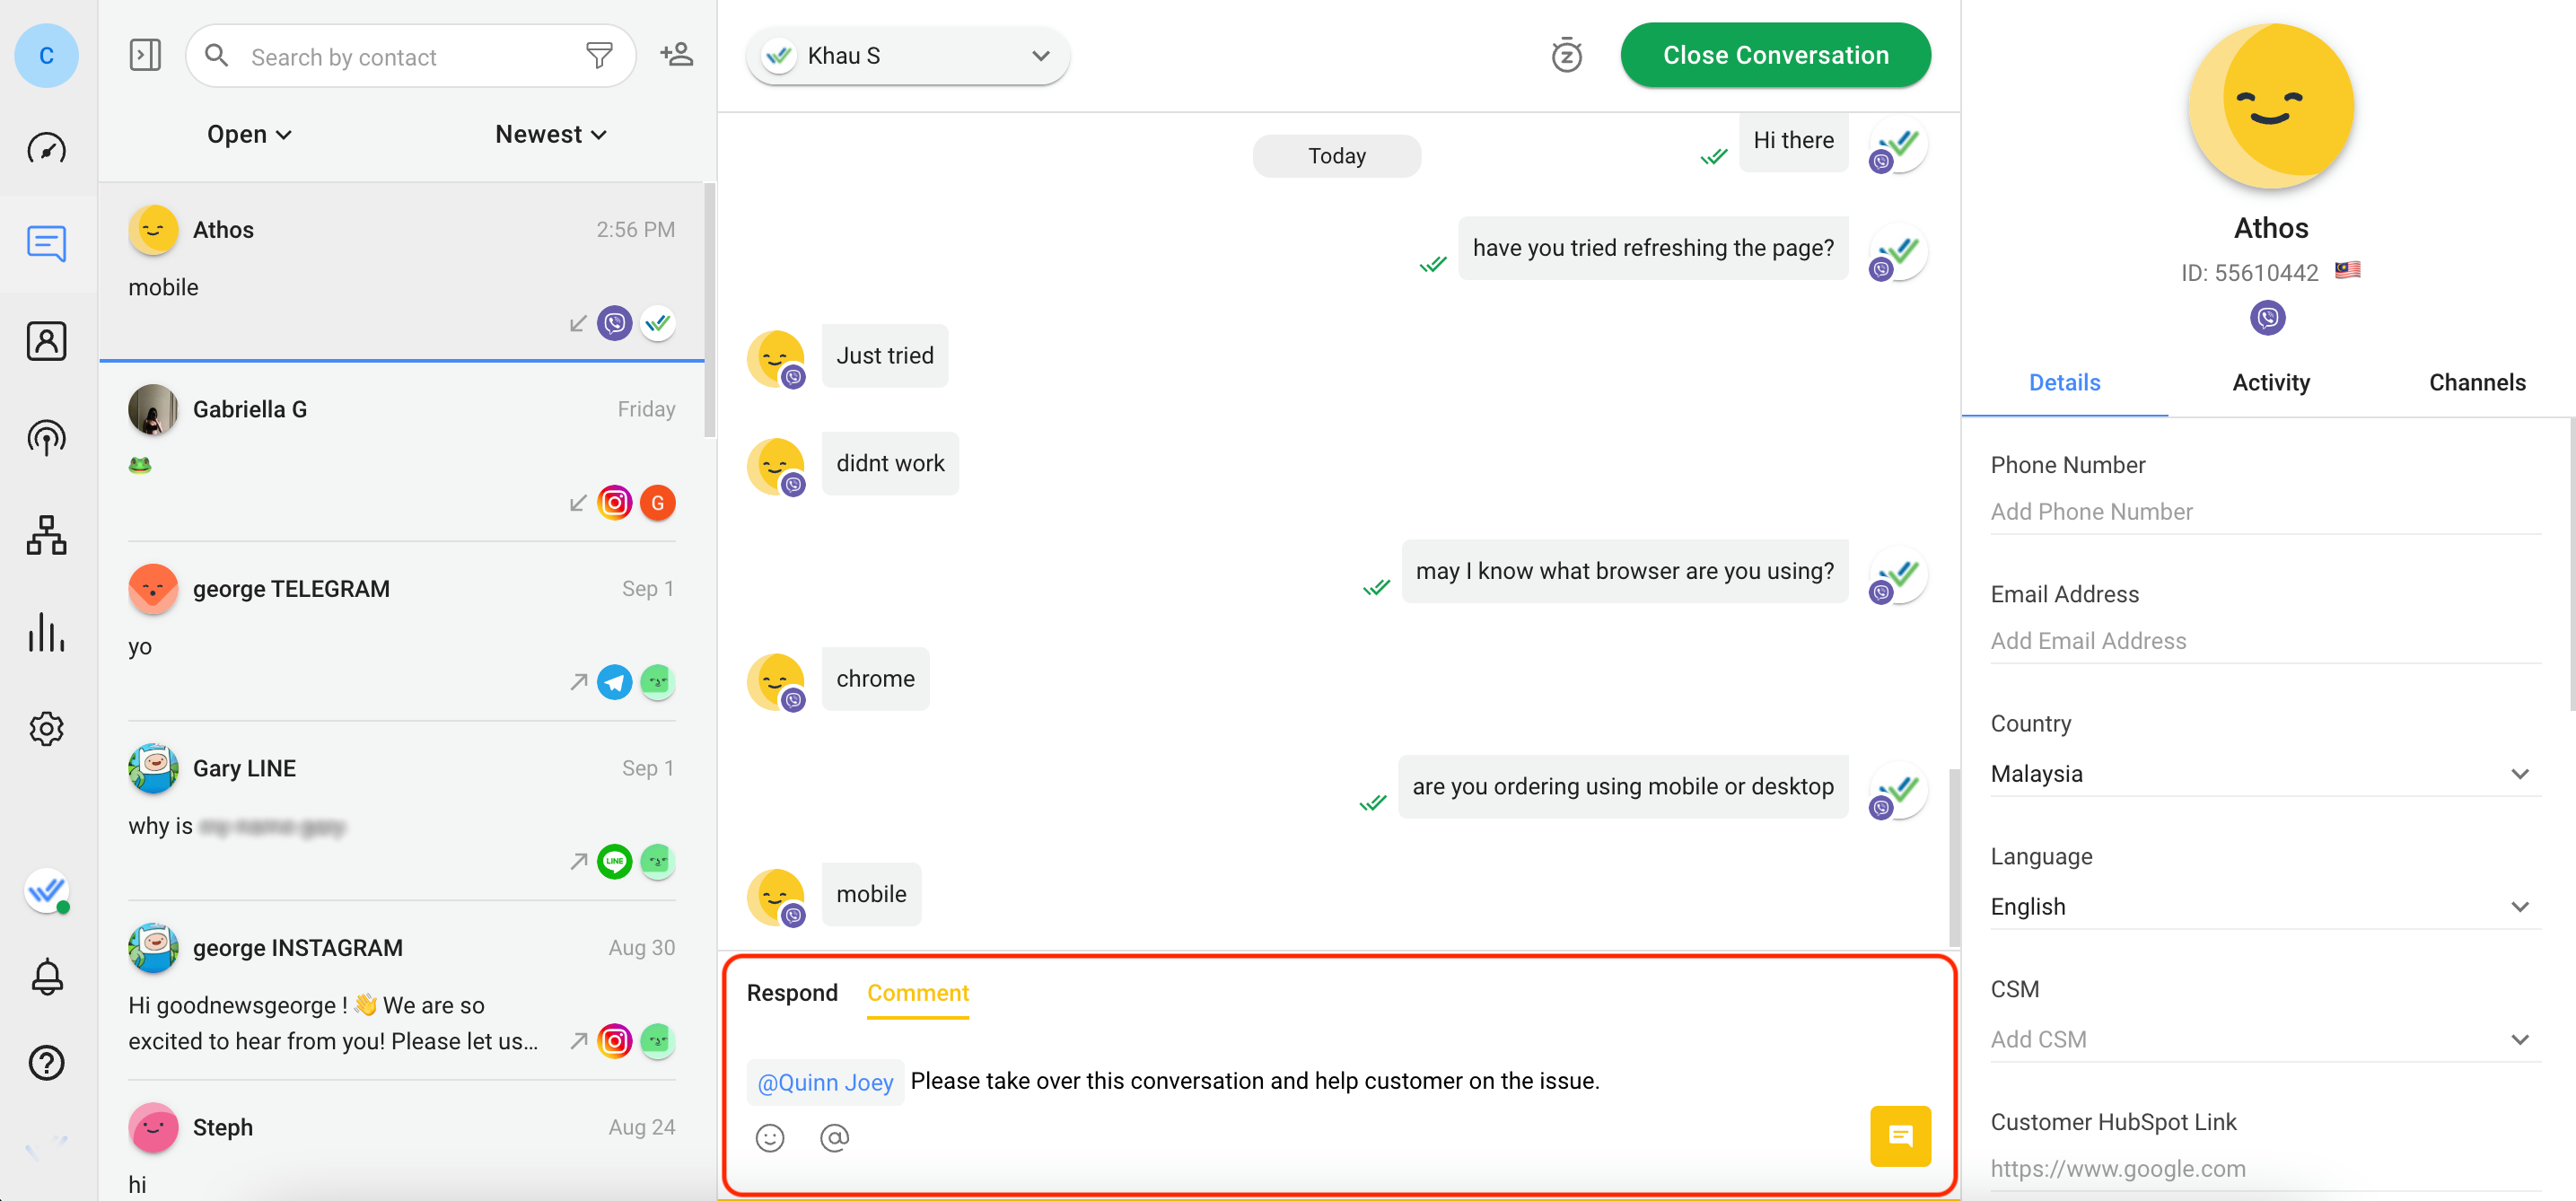This screenshot has height=1201, width=2576.
Task: Click the yellow send comment button
Action: (x=1899, y=1136)
